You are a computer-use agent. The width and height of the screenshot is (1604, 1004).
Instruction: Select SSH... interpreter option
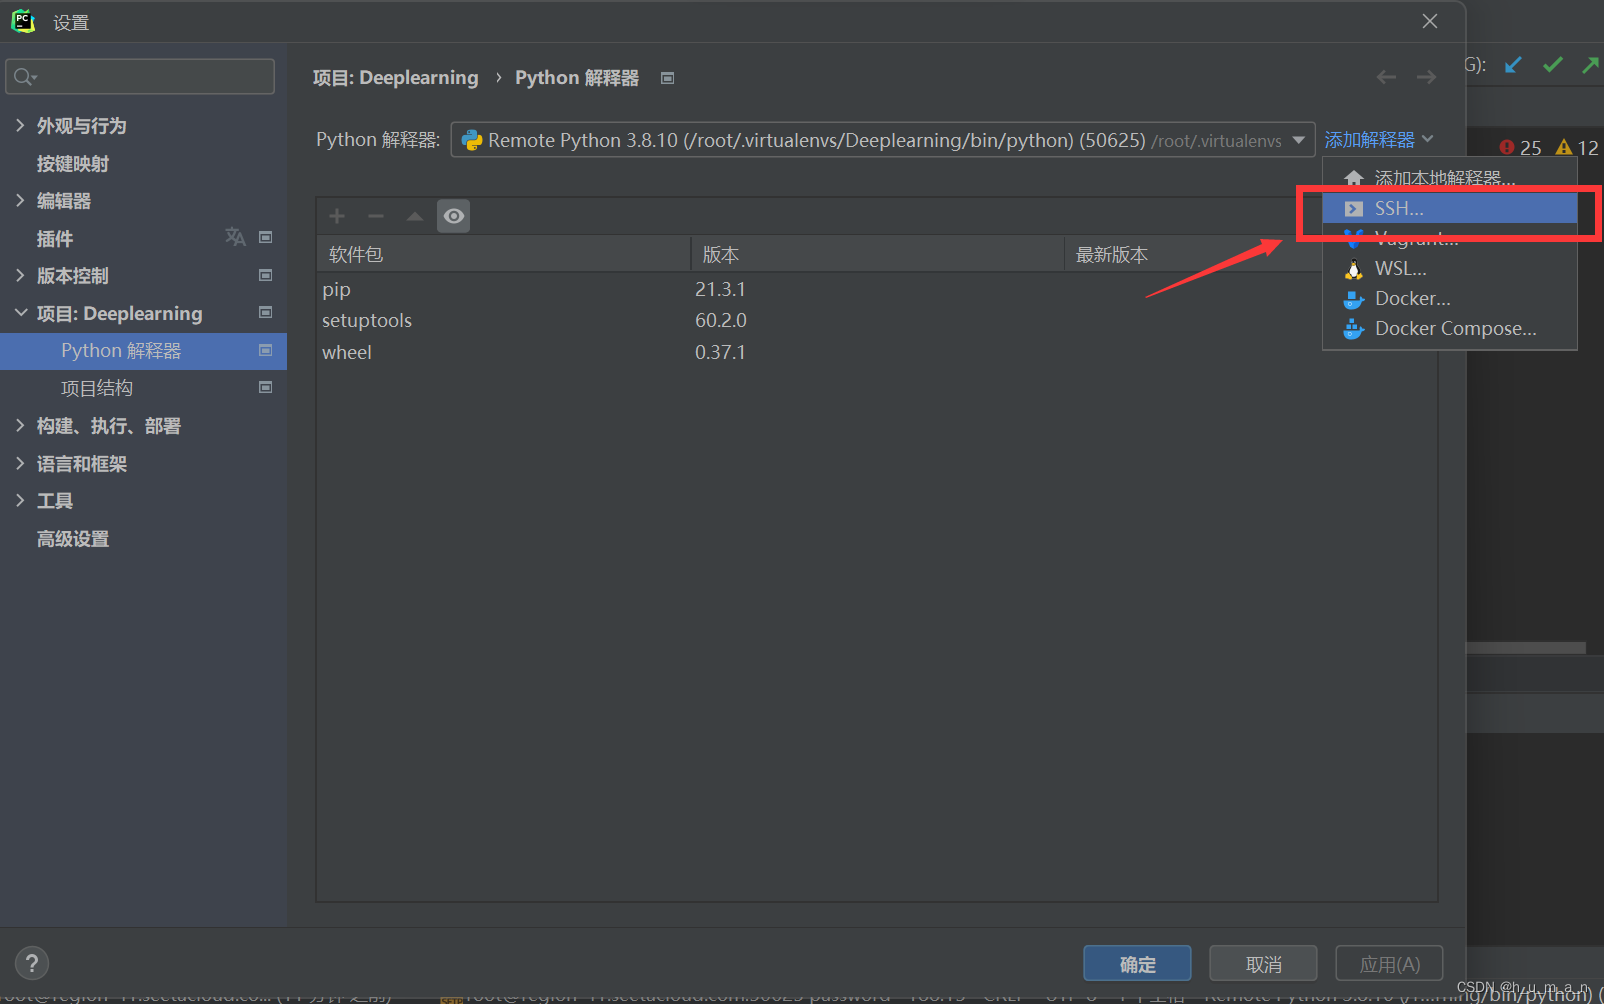(1450, 208)
